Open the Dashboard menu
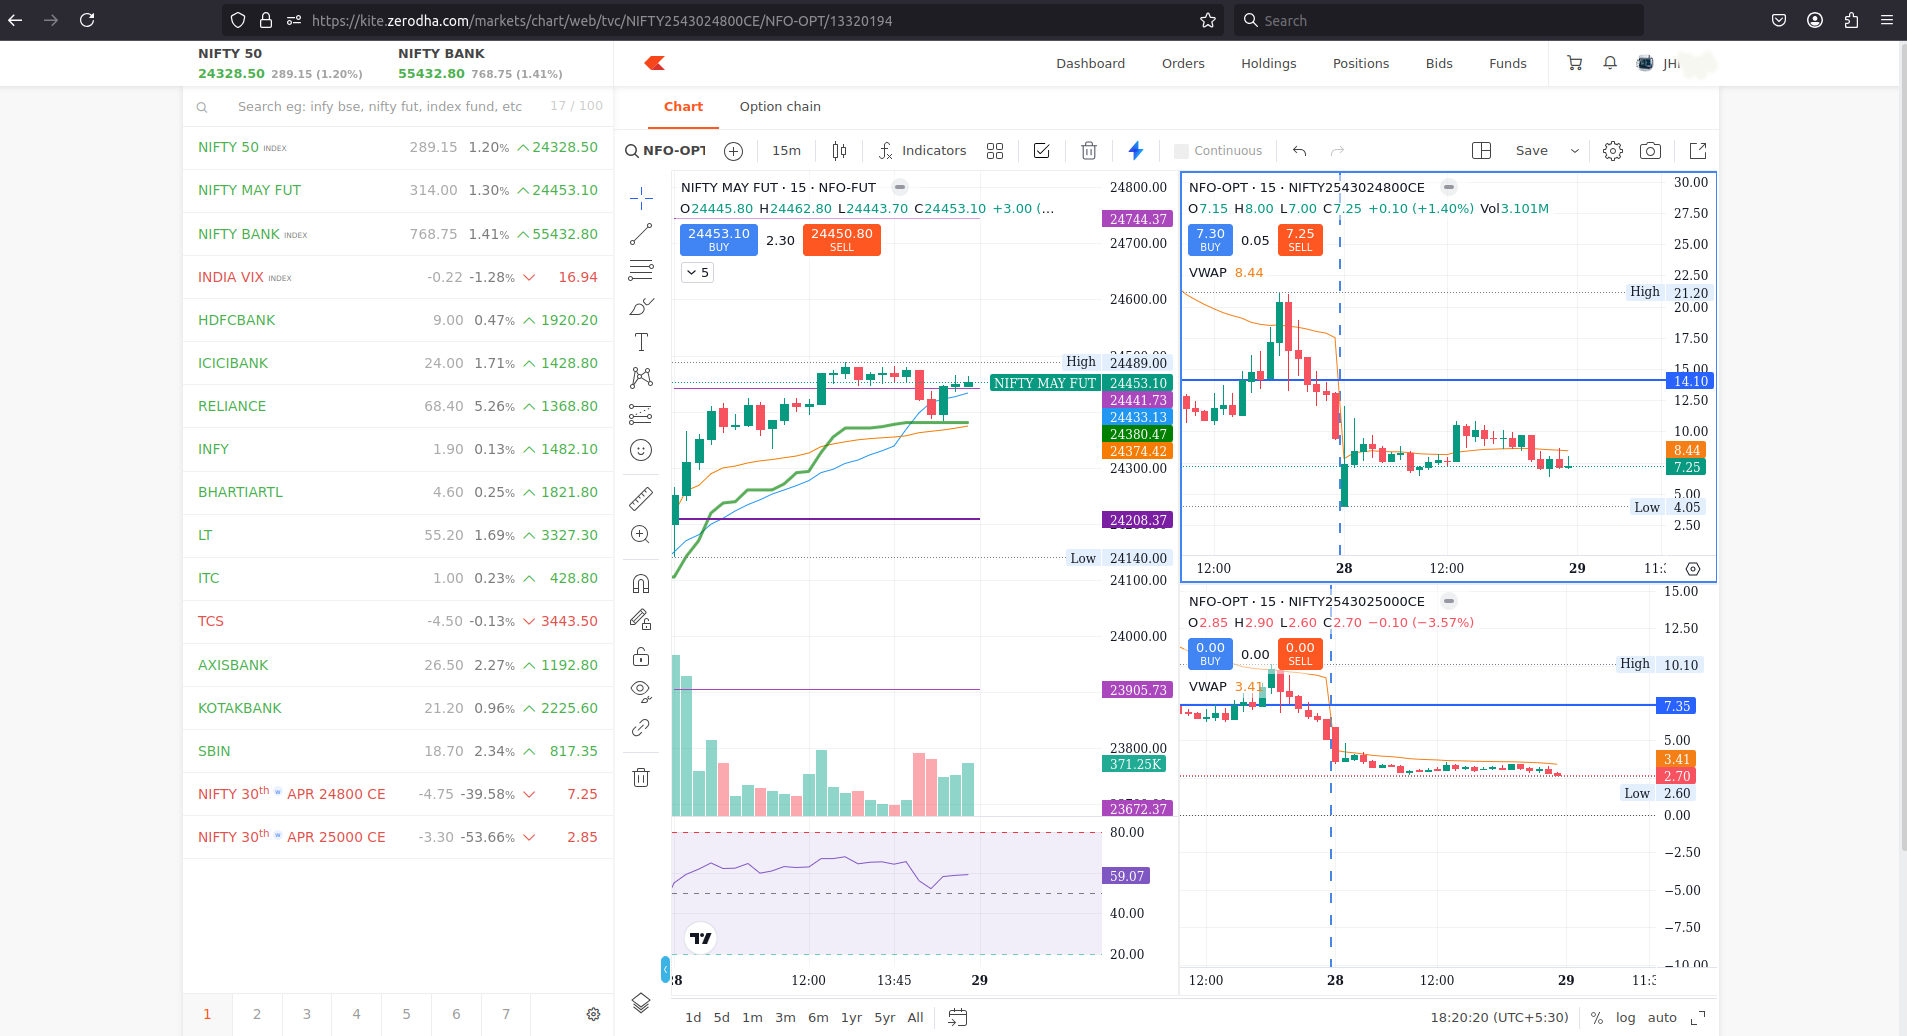This screenshot has width=1907, height=1036. (1090, 63)
